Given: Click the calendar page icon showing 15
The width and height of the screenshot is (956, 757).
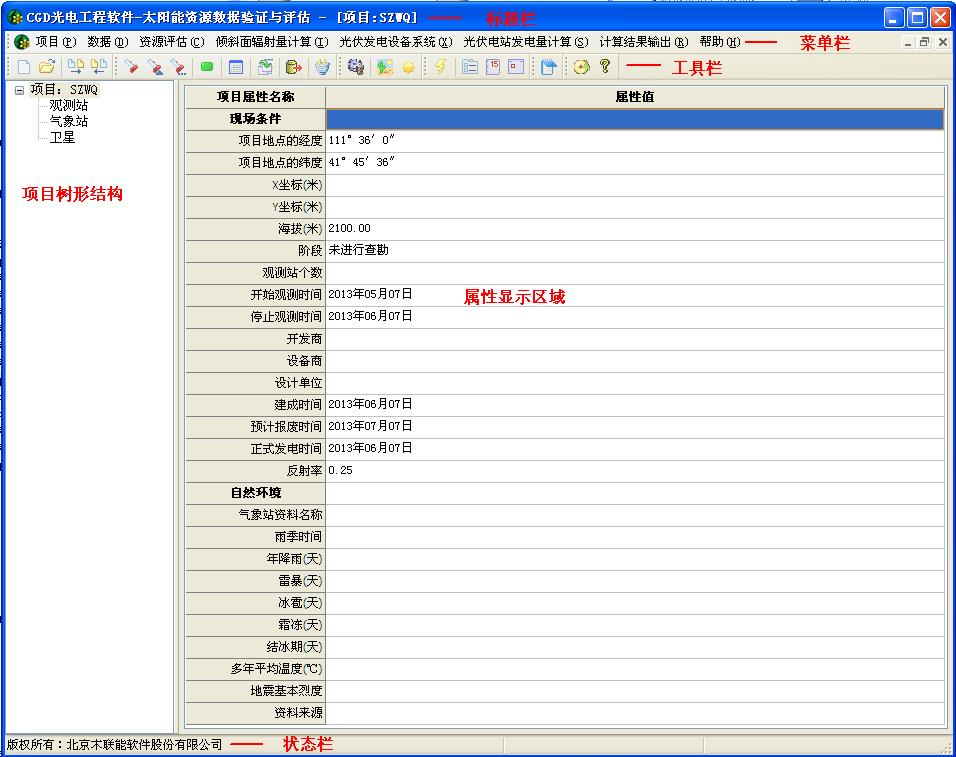Looking at the screenshot, I should 493,67.
